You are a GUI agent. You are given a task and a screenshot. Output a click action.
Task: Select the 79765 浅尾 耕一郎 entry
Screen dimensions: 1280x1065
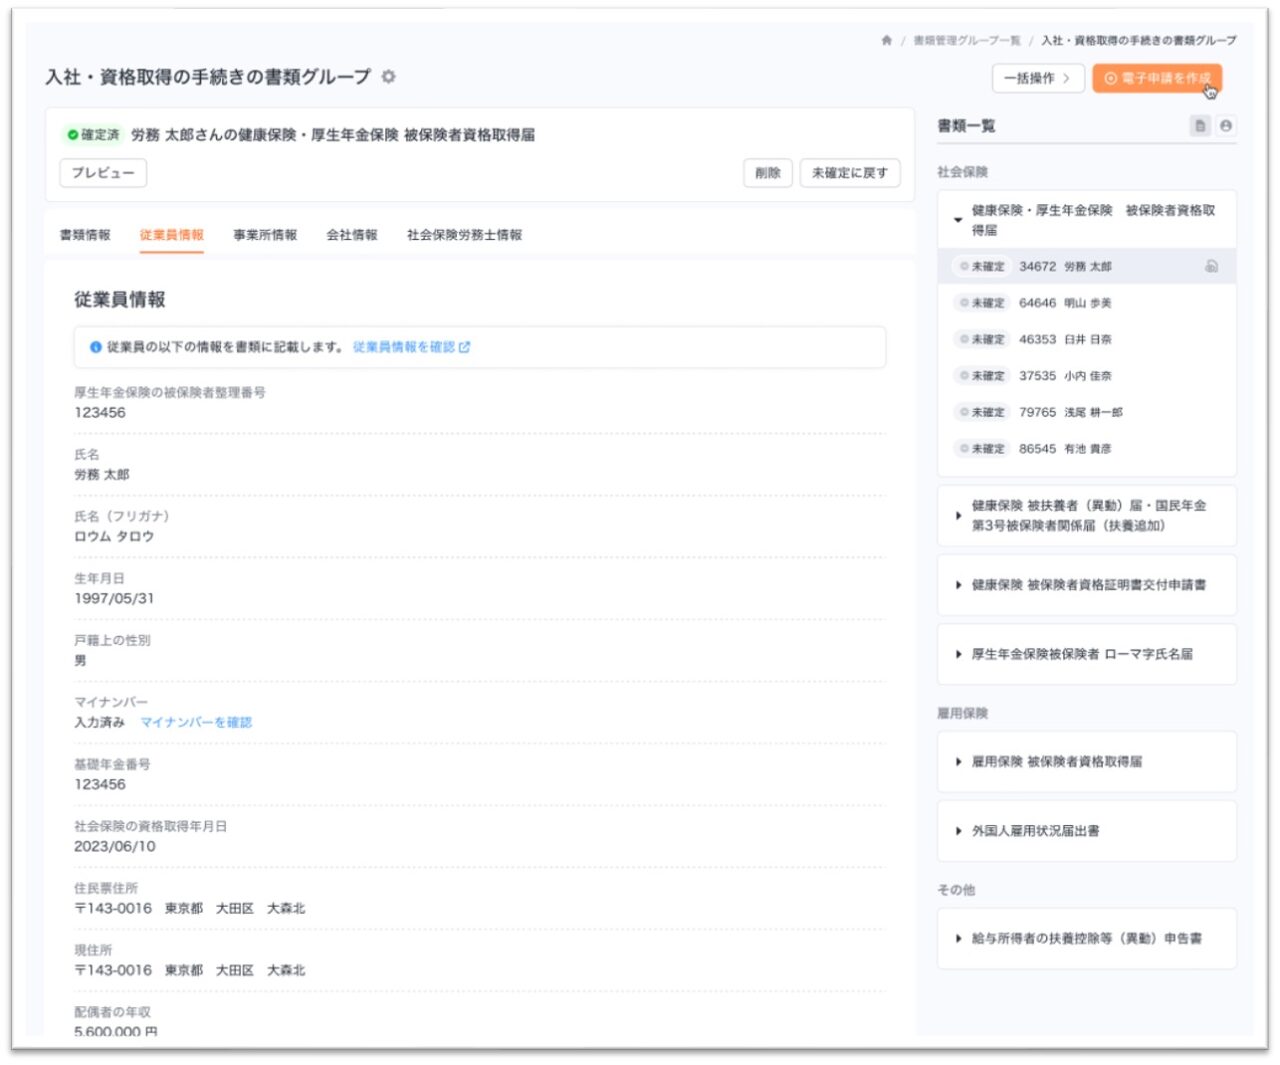pos(1087,412)
